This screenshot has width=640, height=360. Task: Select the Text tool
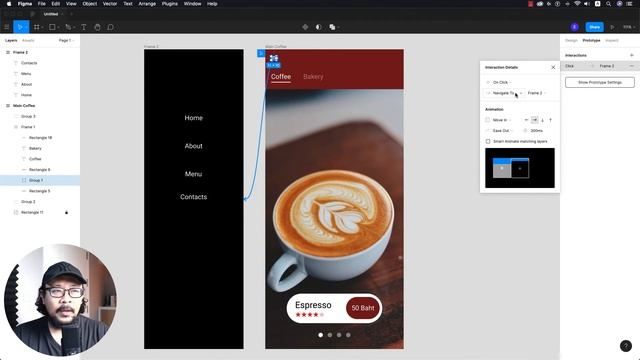(84, 27)
